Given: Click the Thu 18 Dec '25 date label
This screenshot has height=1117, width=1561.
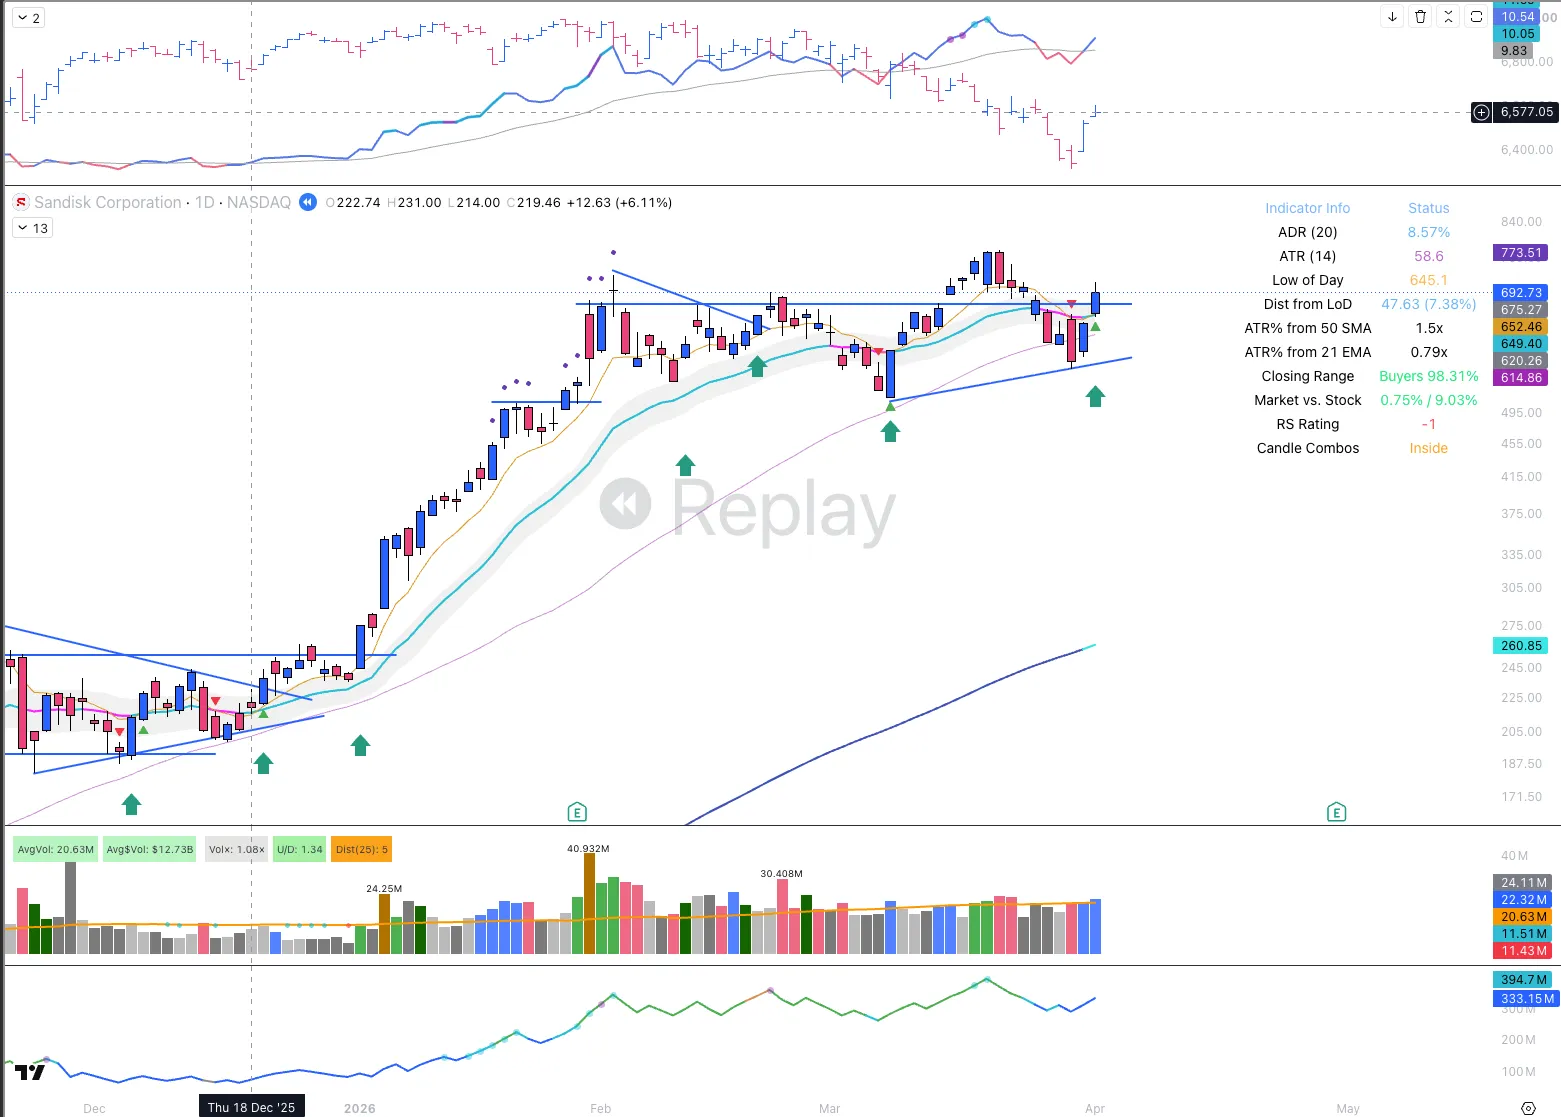Looking at the screenshot, I should pos(252,1107).
